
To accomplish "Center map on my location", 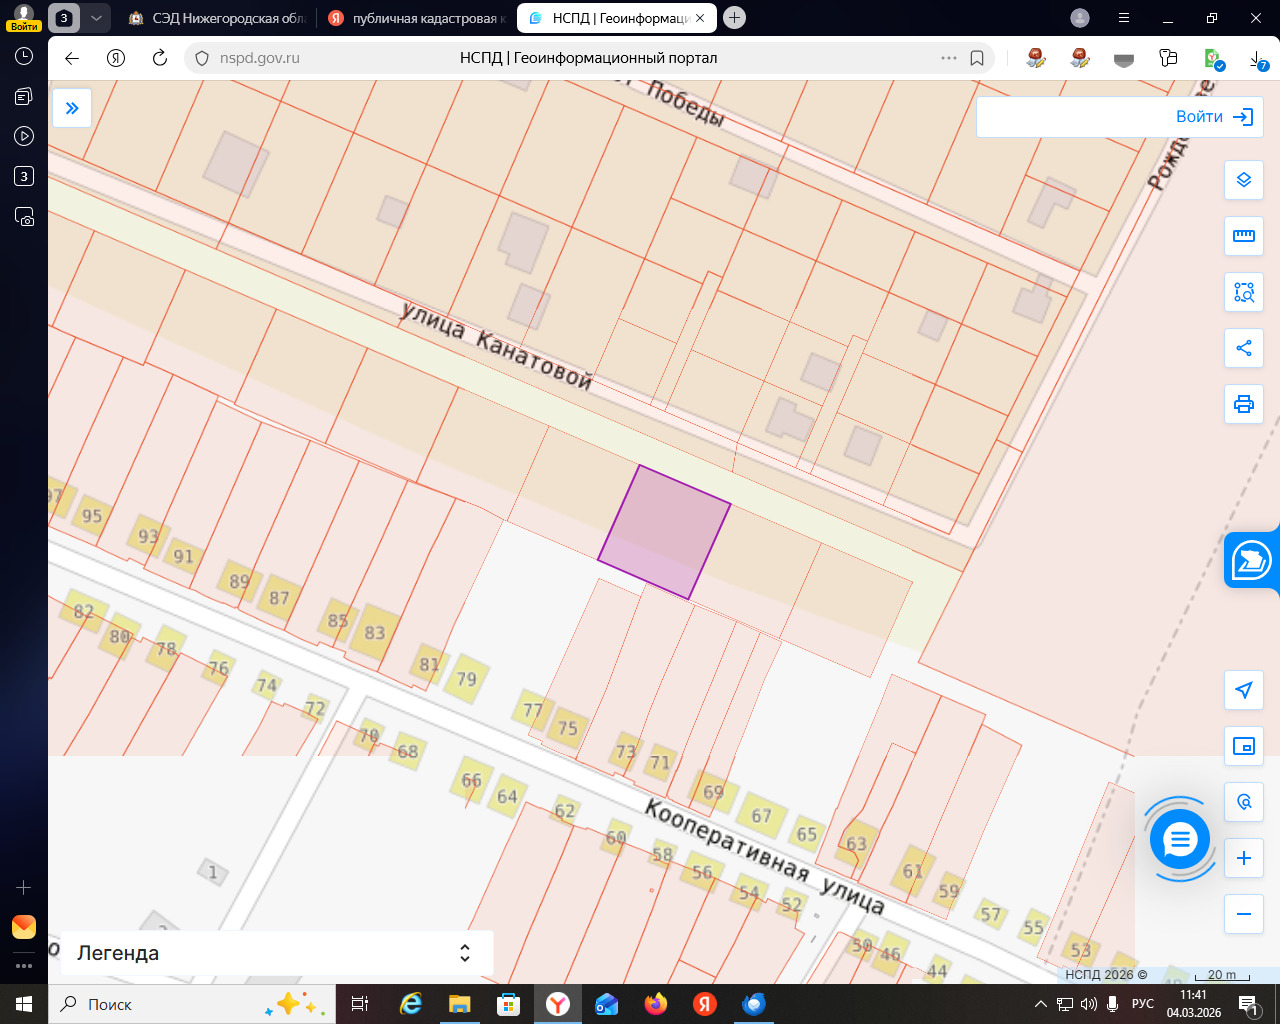I will (1244, 690).
